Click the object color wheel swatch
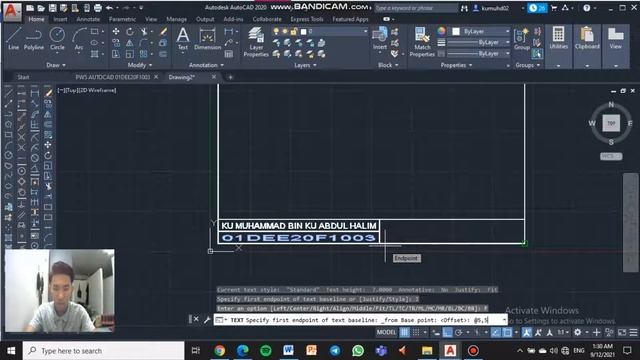 pyautogui.click(x=441, y=31)
